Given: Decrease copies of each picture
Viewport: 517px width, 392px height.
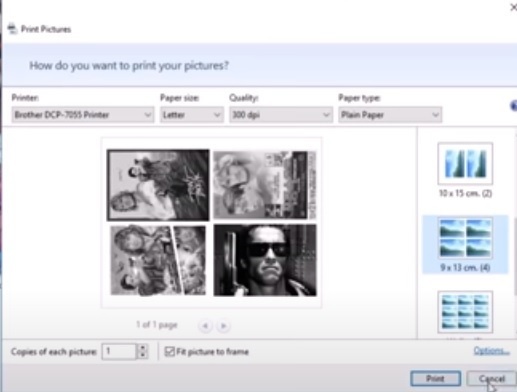Looking at the screenshot, I should point(143,355).
